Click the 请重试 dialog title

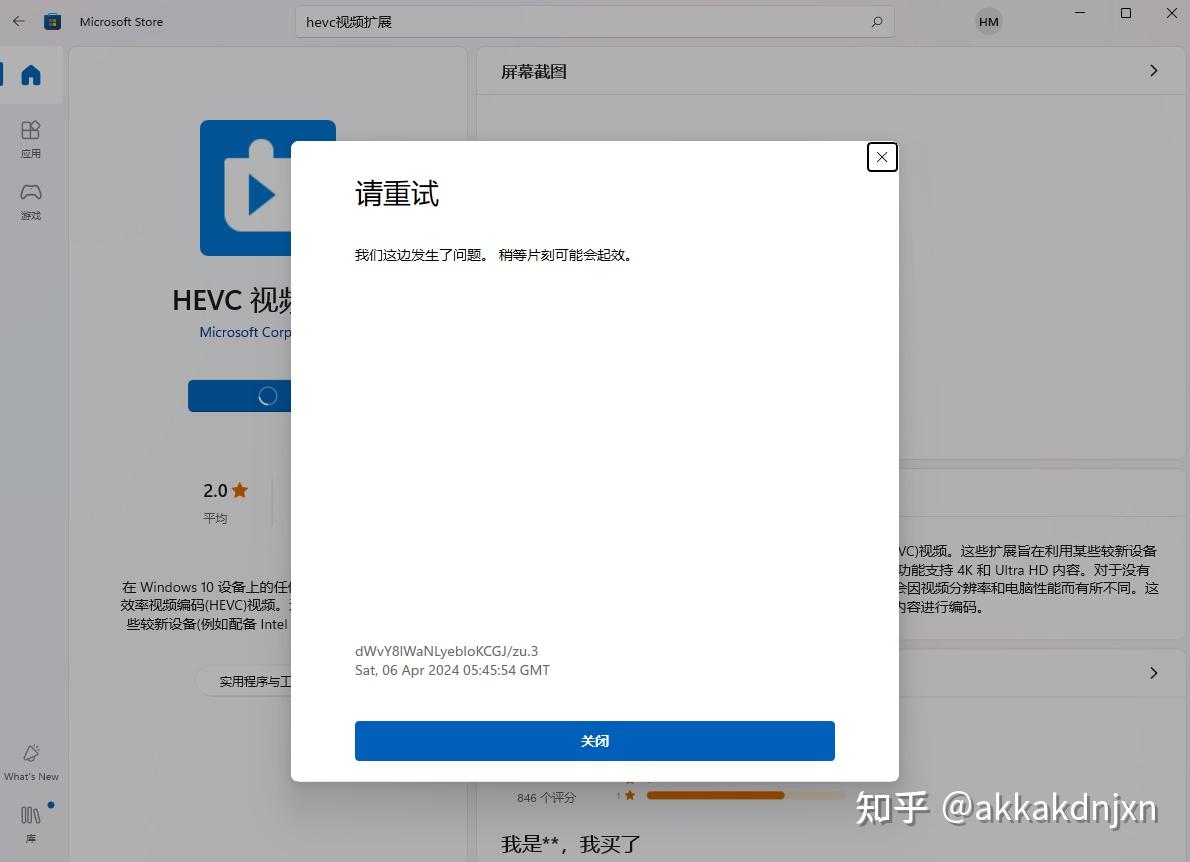[x=397, y=193]
